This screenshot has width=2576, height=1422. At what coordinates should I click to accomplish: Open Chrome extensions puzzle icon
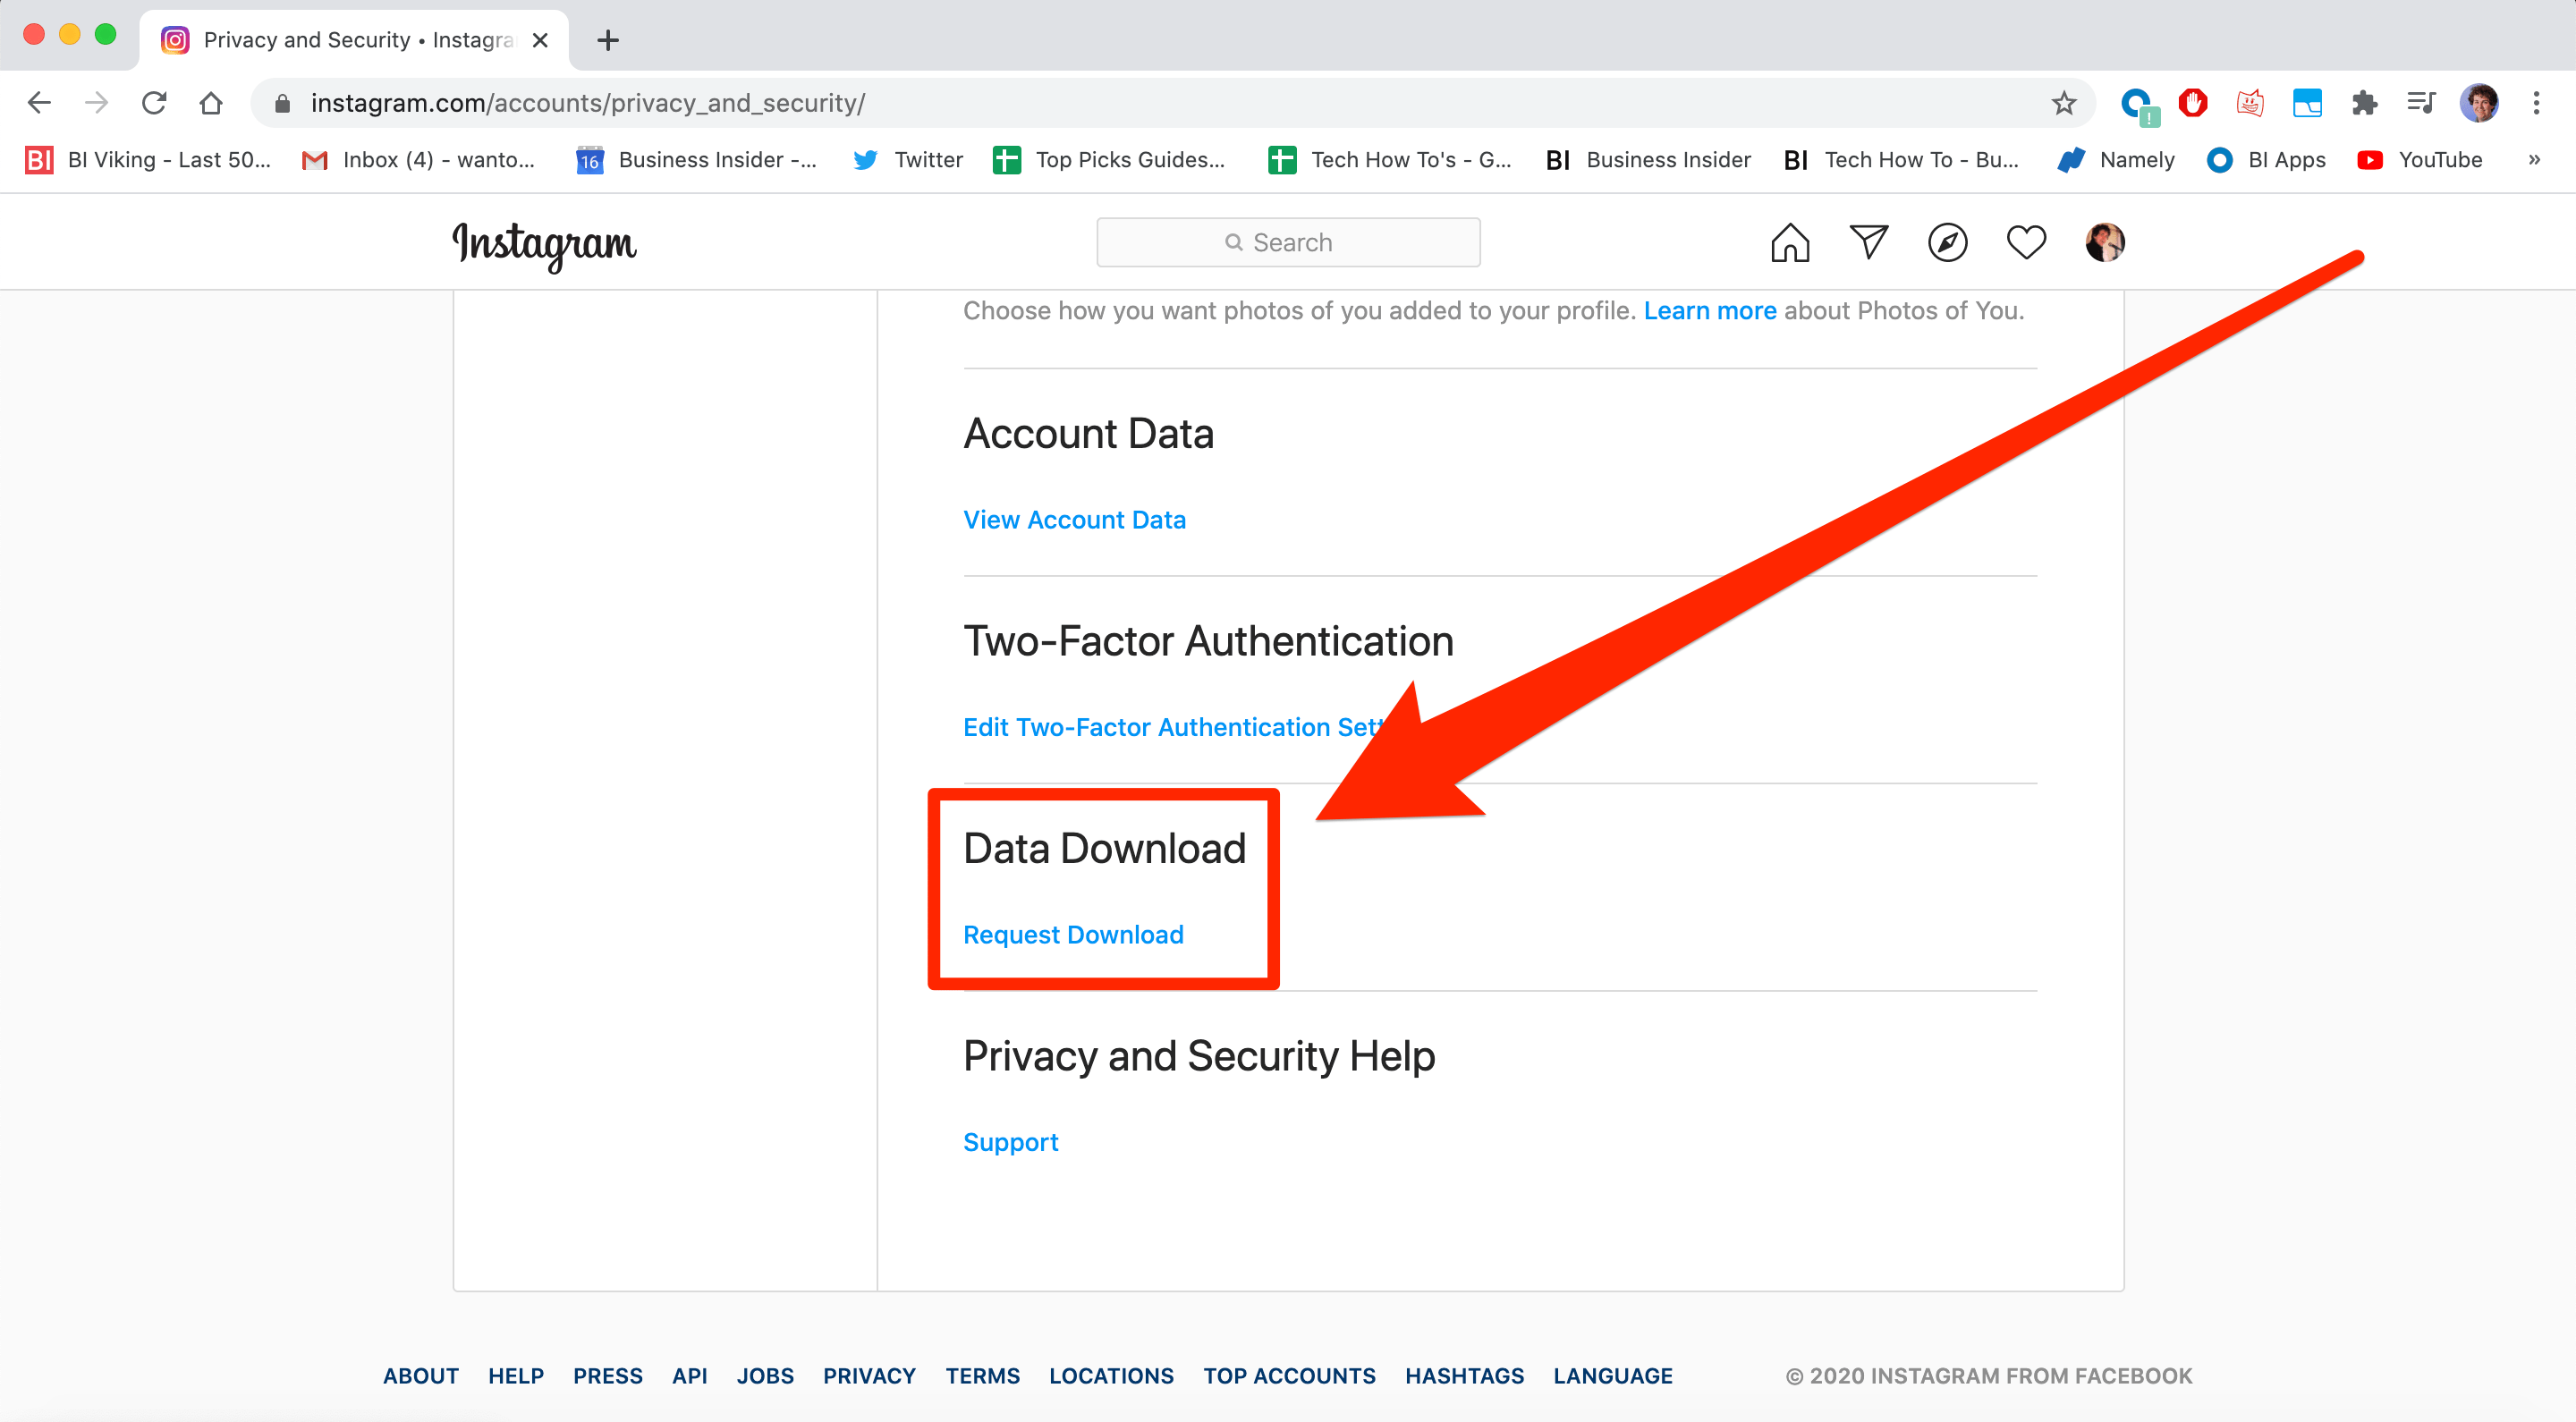(x=2364, y=103)
